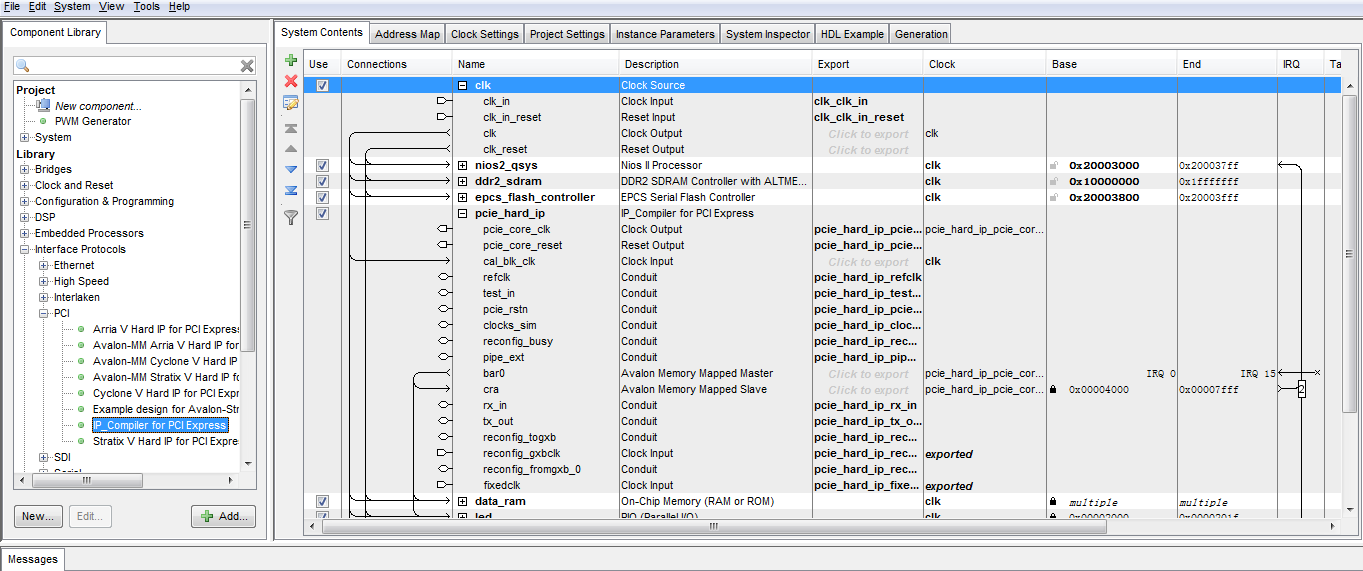Click the green plus add-component icon

pos(291,61)
